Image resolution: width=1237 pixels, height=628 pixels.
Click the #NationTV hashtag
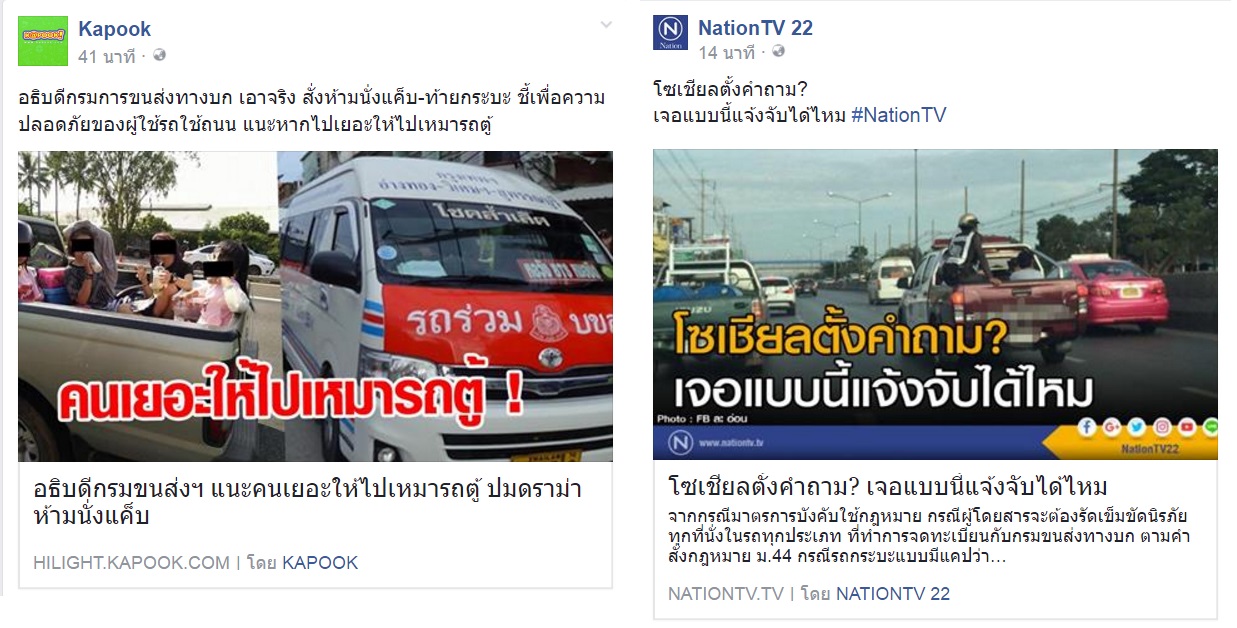(898, 115)
